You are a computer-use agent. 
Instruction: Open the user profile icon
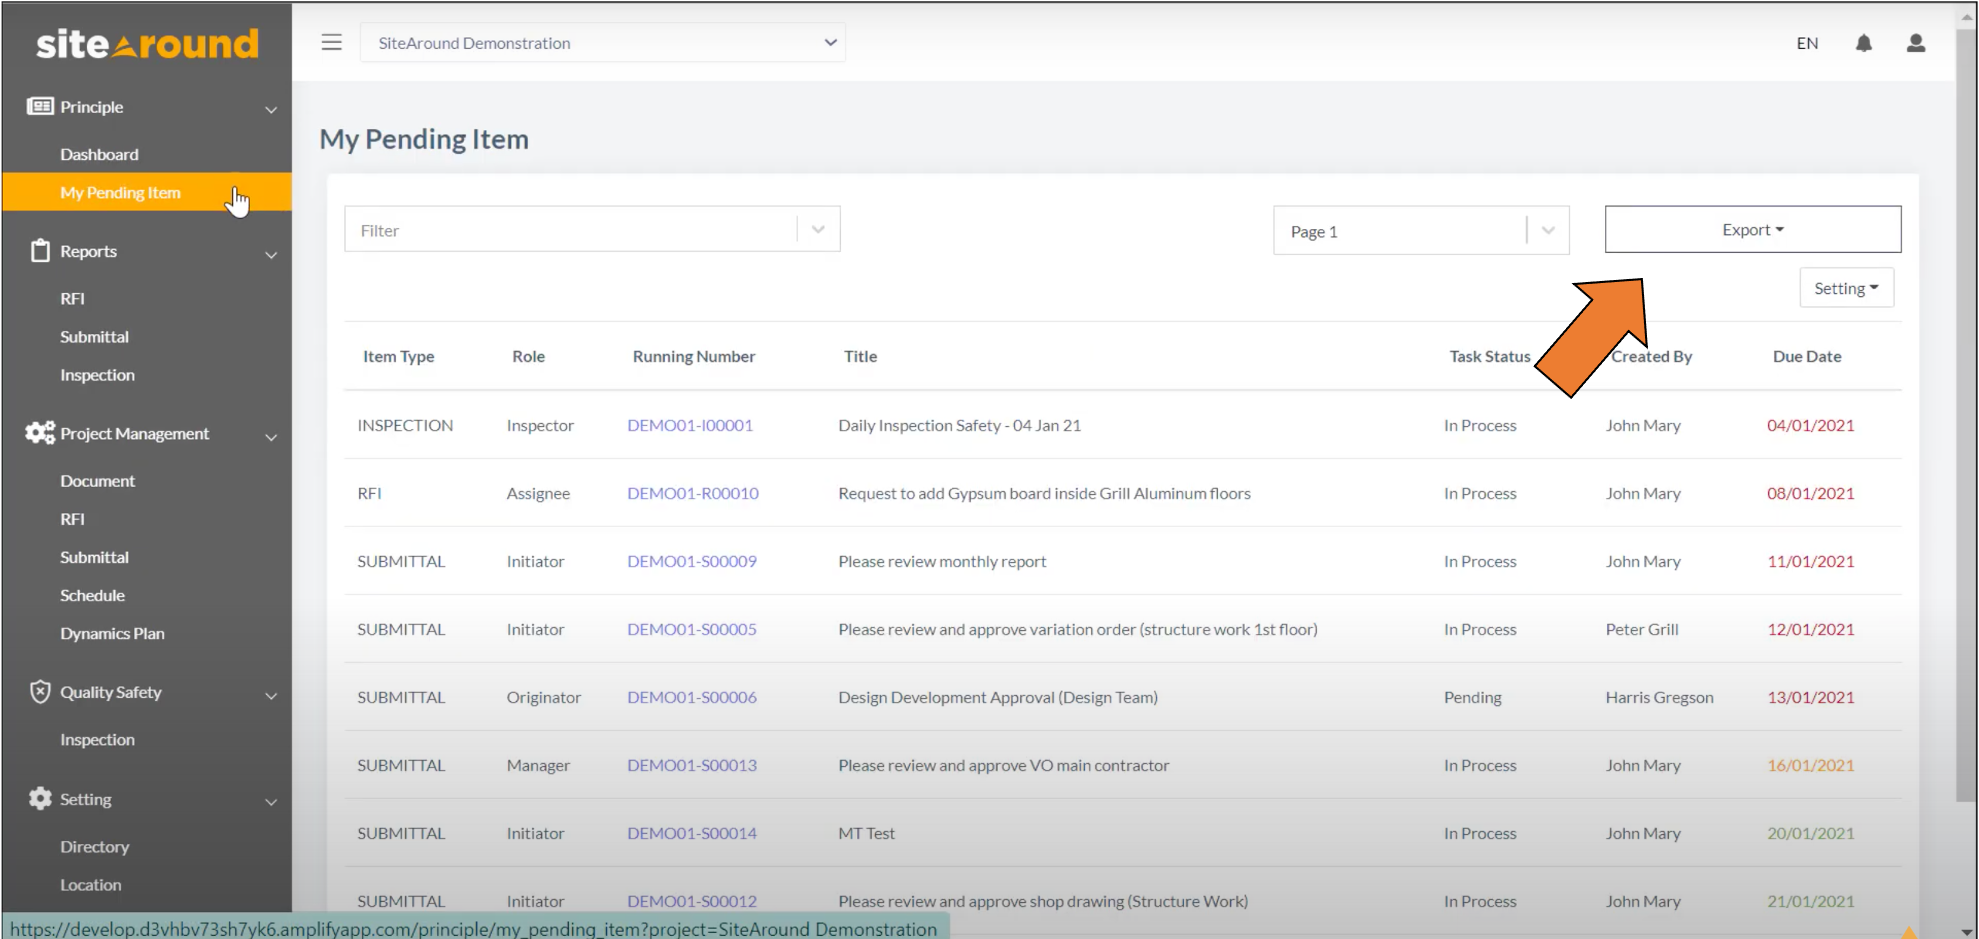pyautogui.click(x=1915, y=43)
